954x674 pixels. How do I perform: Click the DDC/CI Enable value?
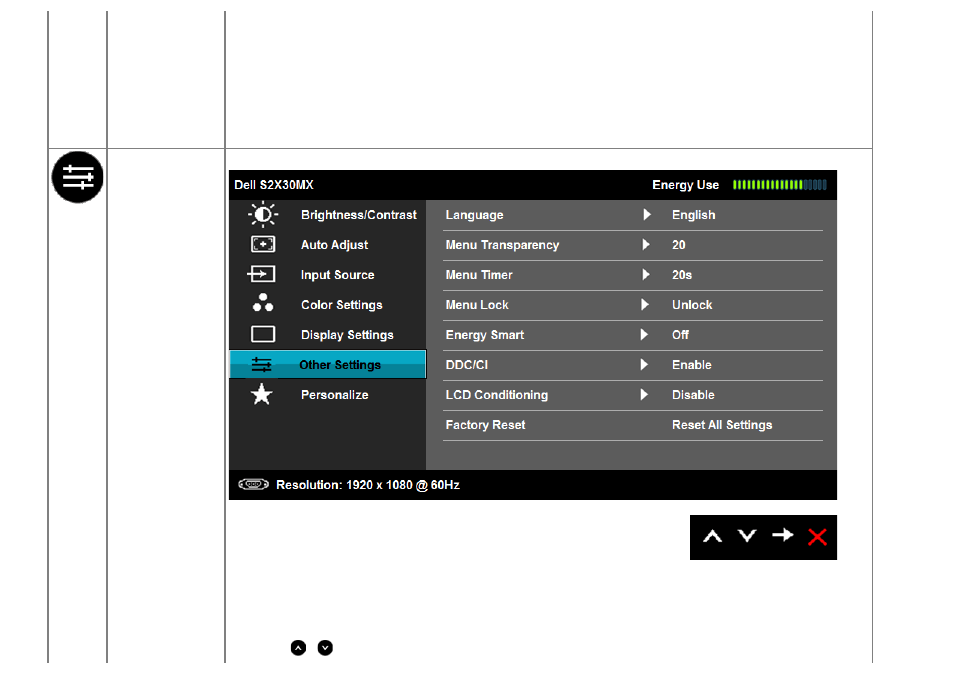692,365
